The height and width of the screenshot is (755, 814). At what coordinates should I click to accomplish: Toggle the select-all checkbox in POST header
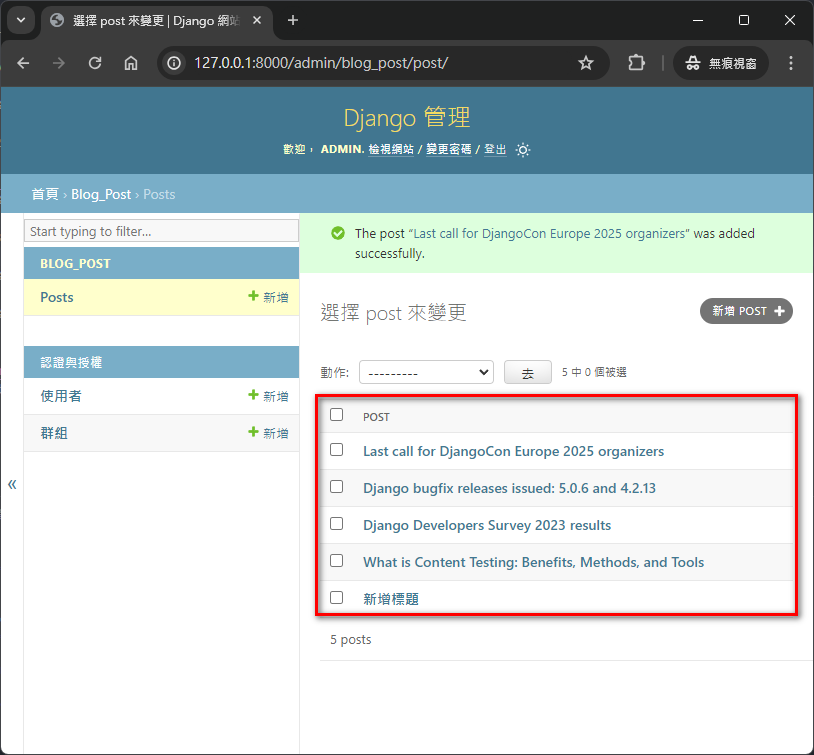click(x=336, y=415)
